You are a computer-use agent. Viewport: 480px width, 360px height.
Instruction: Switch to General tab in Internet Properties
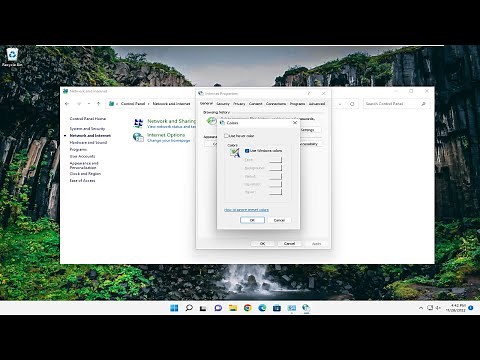[206, 104]
